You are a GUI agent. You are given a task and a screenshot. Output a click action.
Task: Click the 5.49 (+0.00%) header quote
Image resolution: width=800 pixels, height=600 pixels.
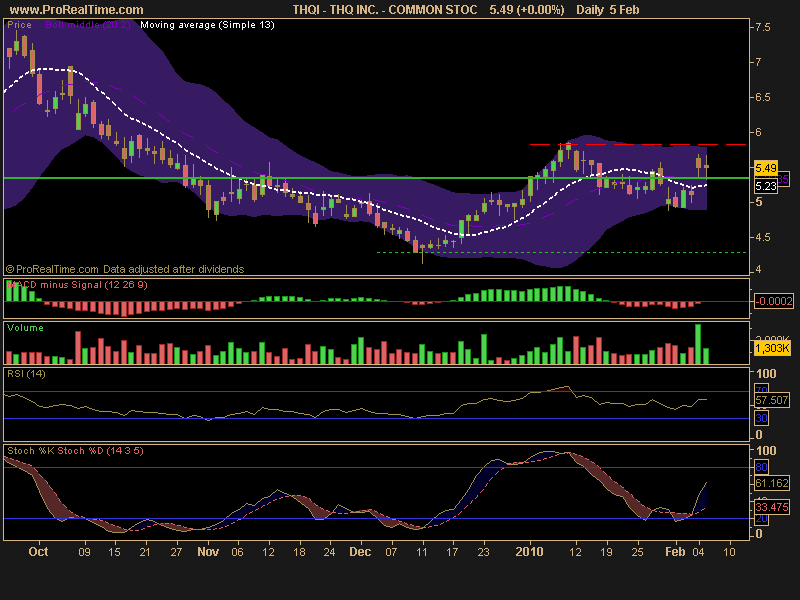pos(527,10)
